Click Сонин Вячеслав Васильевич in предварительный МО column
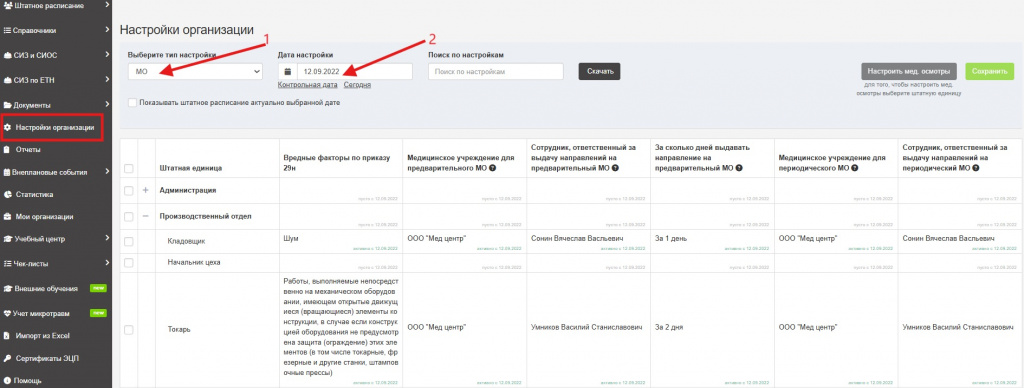The width and height of the screenshot is (1024, 388). coord(578,238)
